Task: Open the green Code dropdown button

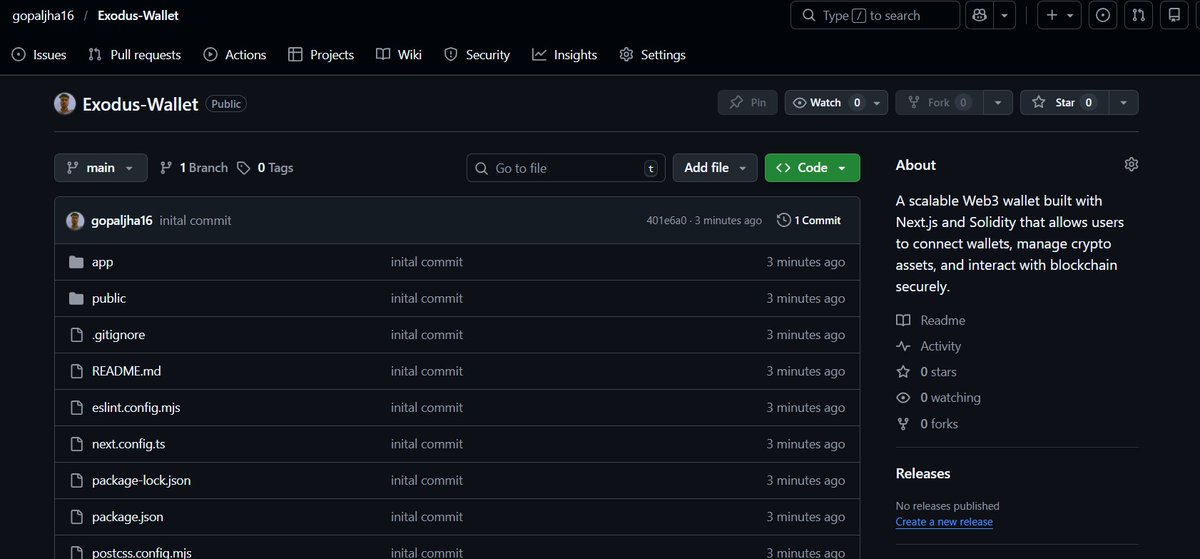Action: tap(812, 168)
